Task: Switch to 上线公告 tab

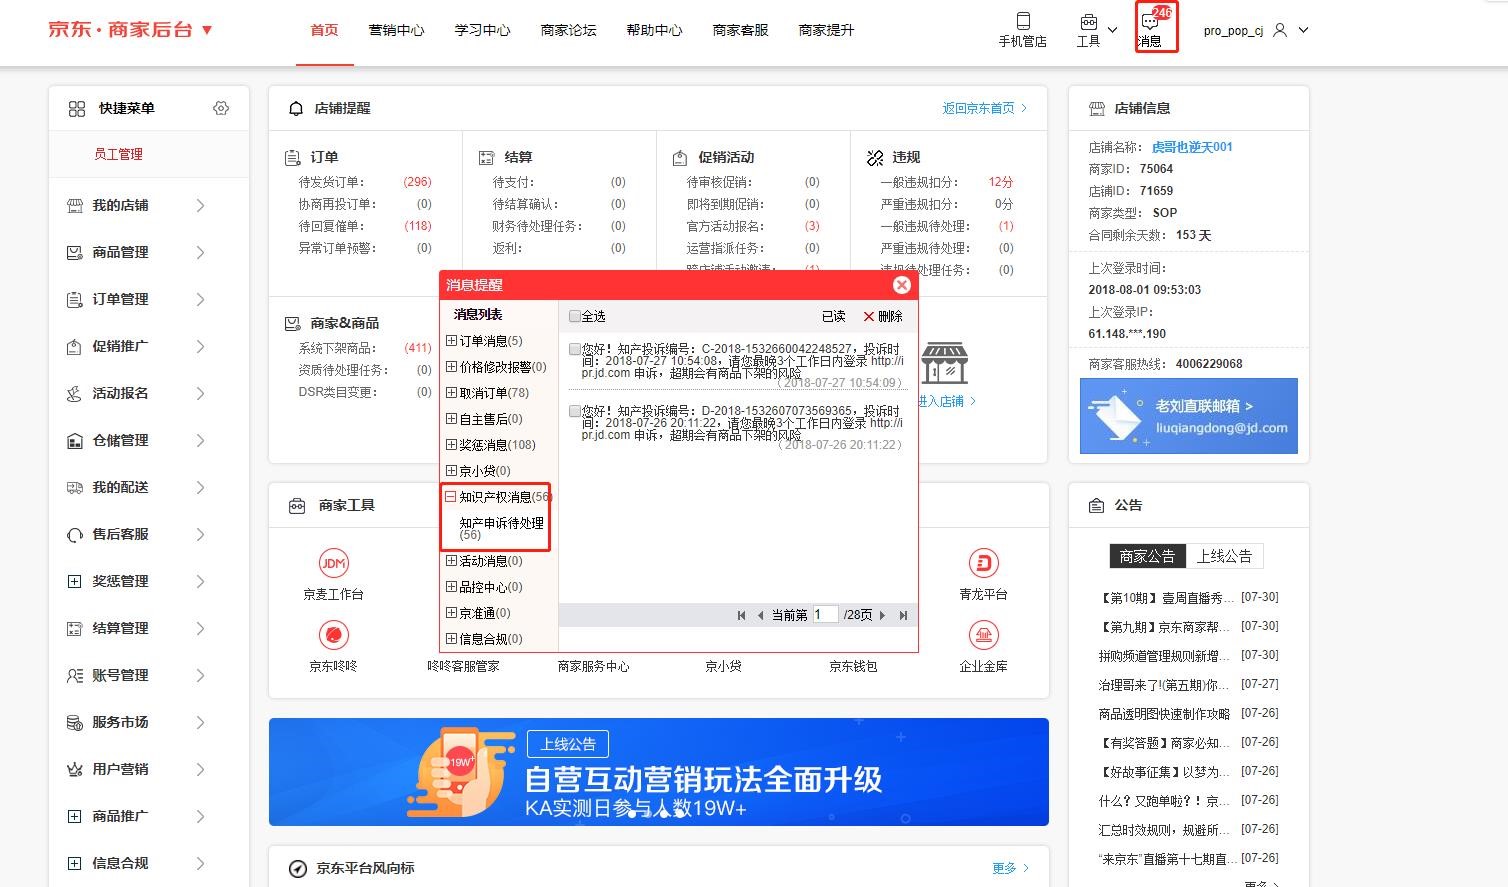Action: click(1224, 556)
